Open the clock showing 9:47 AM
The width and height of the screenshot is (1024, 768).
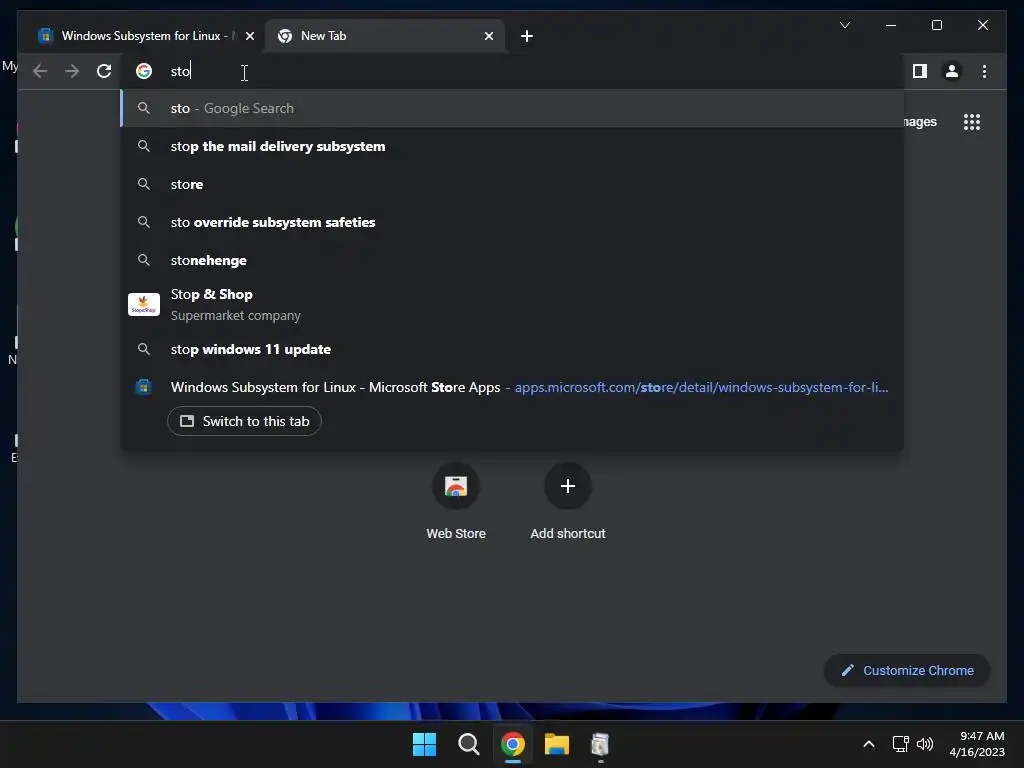(977, 744)
